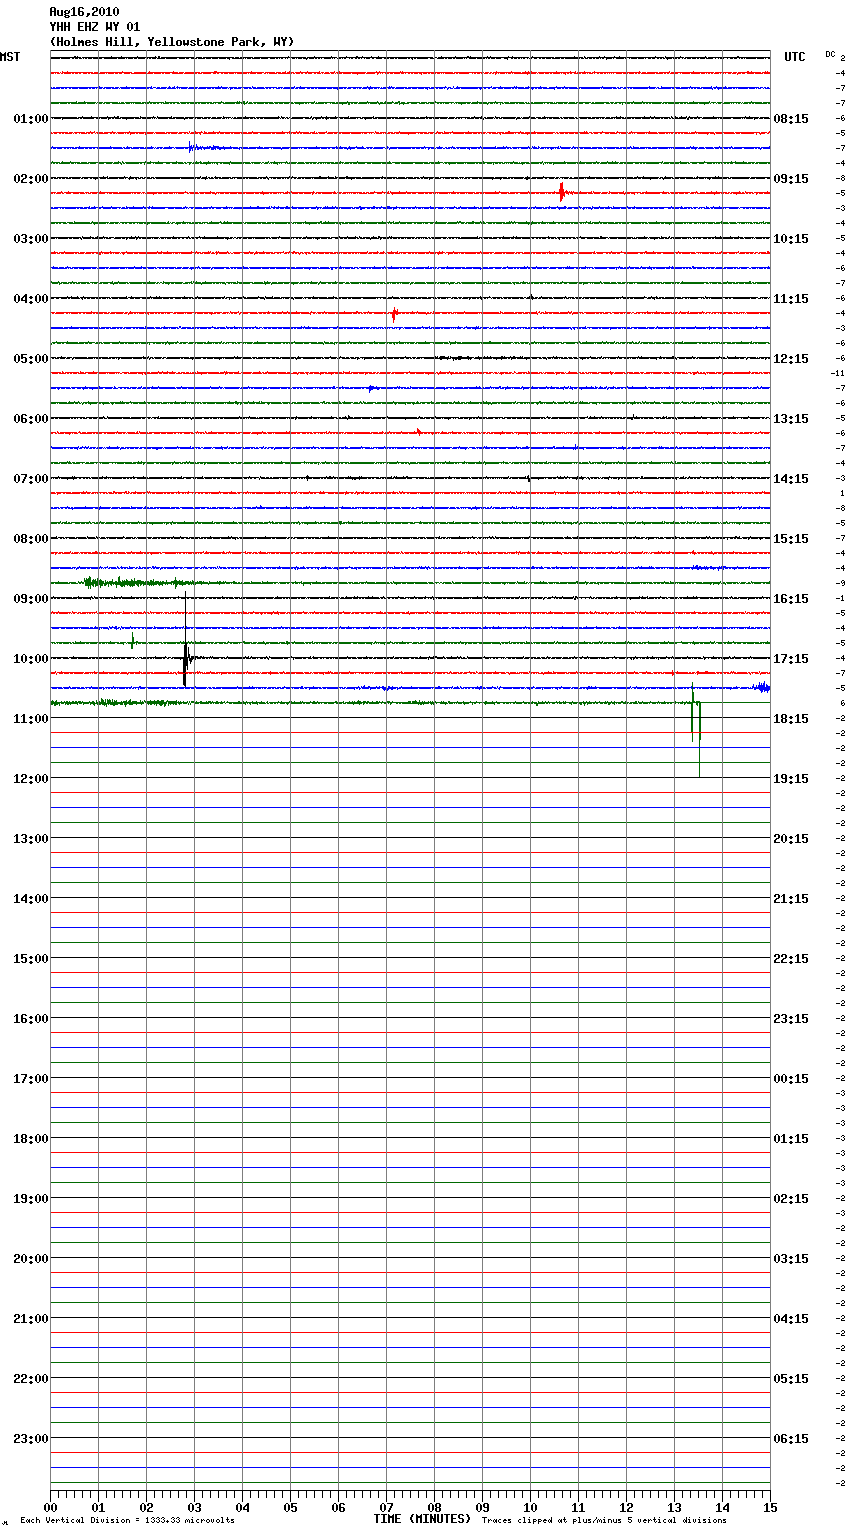Click the UTC column header
This screenshot has width=850, height=1534.
click(795, 57)
